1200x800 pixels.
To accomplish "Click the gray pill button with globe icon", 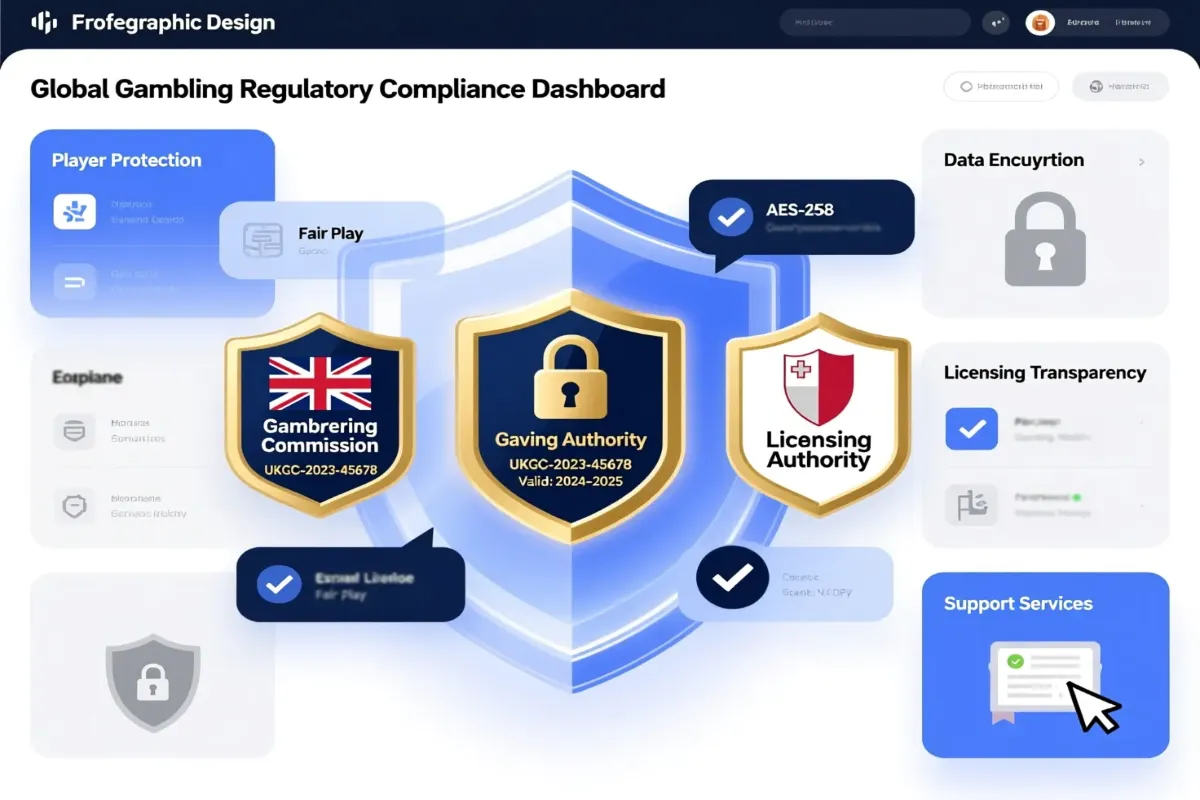I will pos(1120,87).
